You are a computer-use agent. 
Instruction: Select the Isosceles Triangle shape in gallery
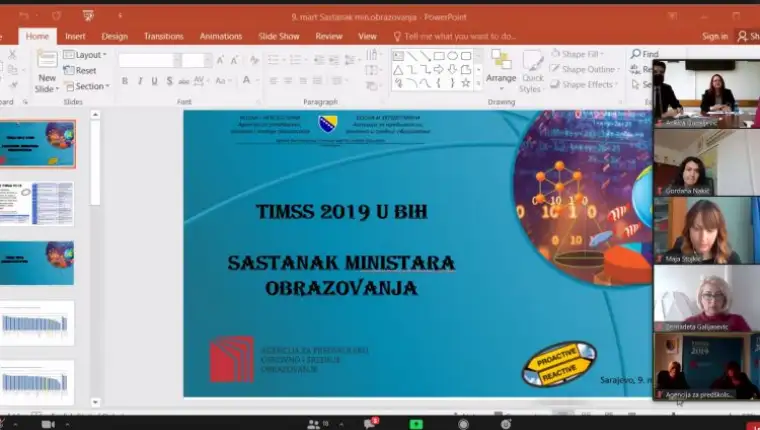coord(398,70)
